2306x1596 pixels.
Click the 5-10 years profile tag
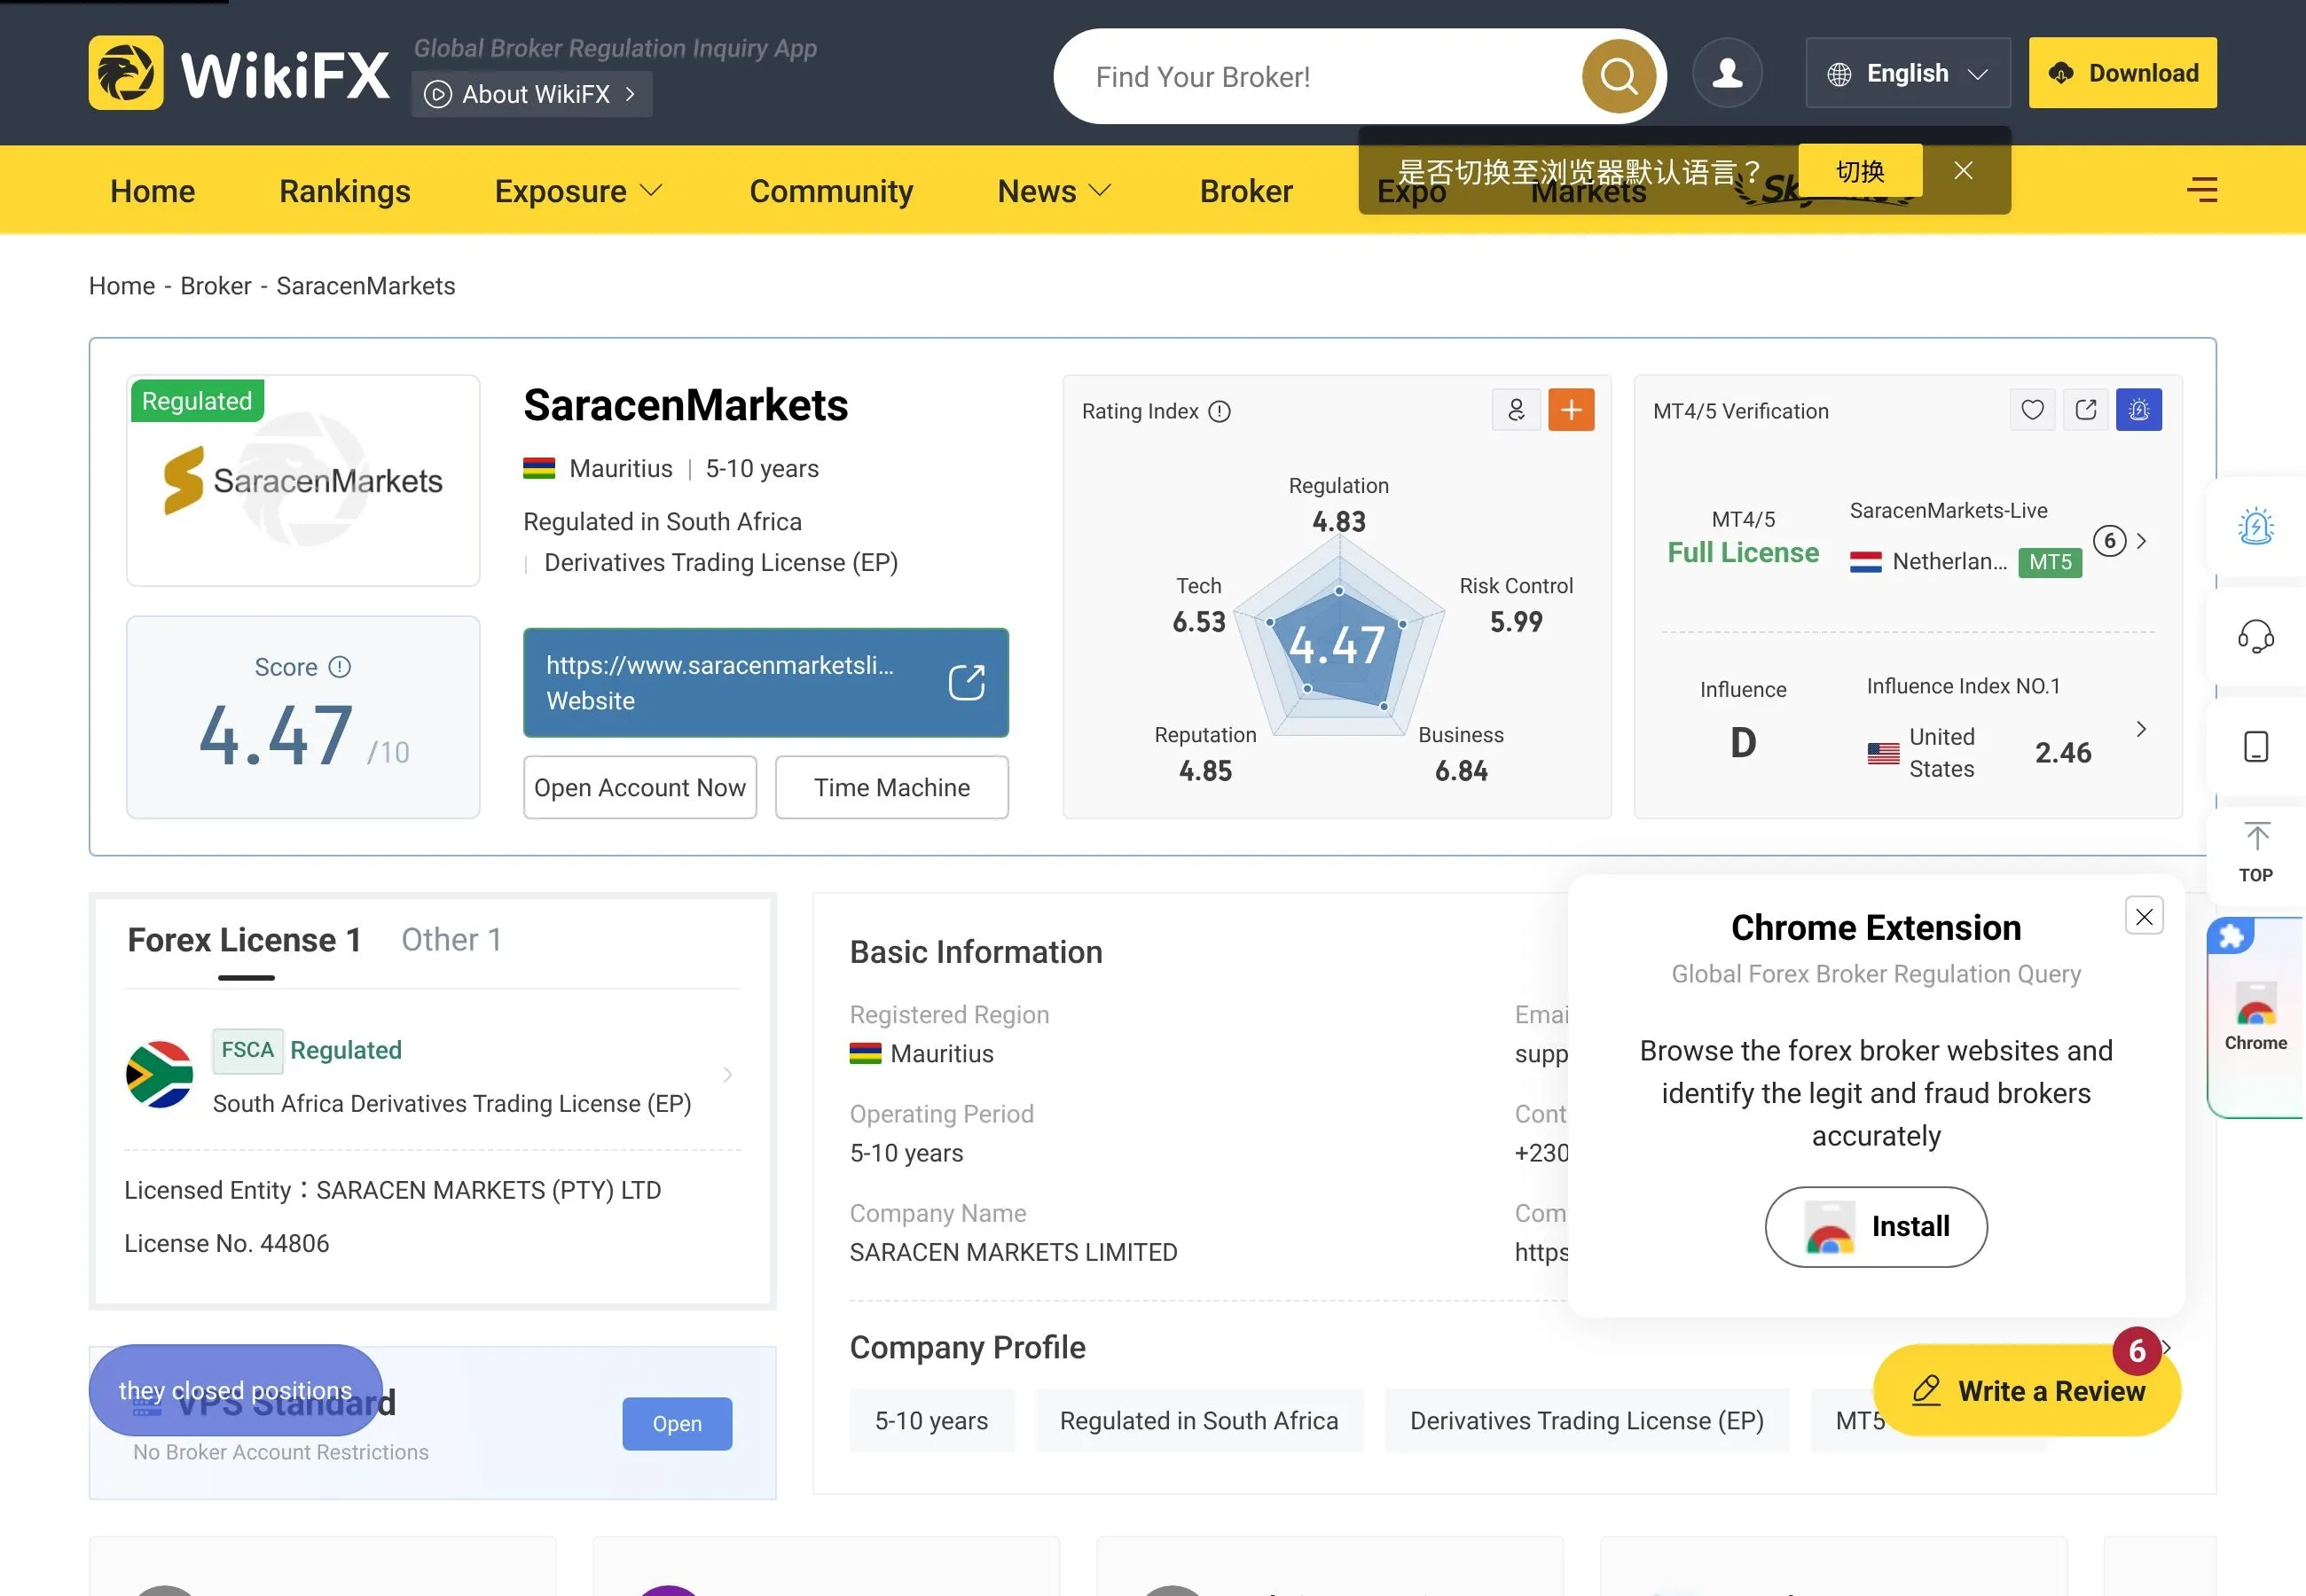coord(931,1421)
